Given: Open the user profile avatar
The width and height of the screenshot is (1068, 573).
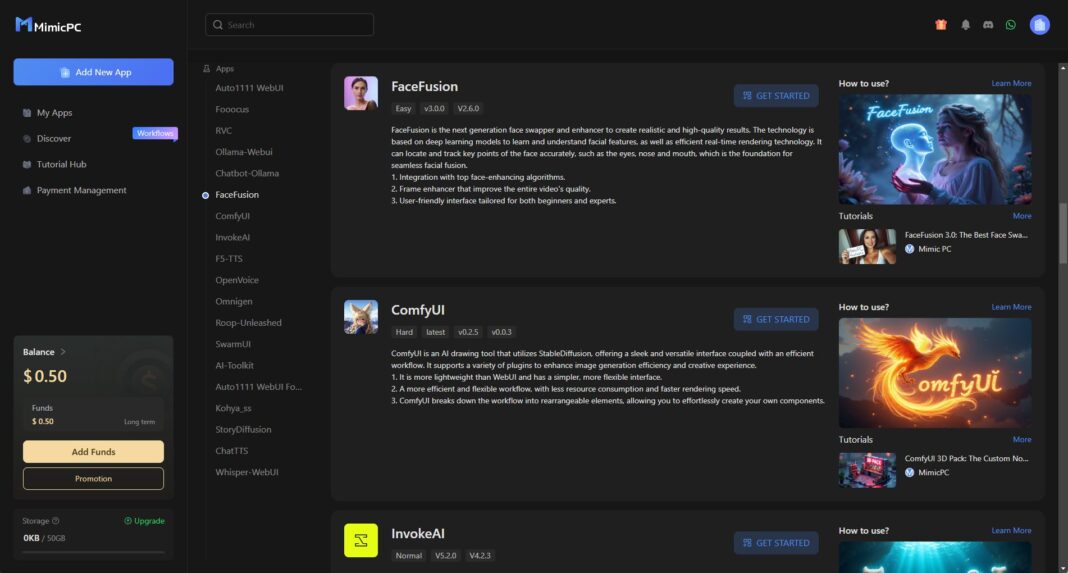Looking at the screenshot, I should click(1039, 25).
